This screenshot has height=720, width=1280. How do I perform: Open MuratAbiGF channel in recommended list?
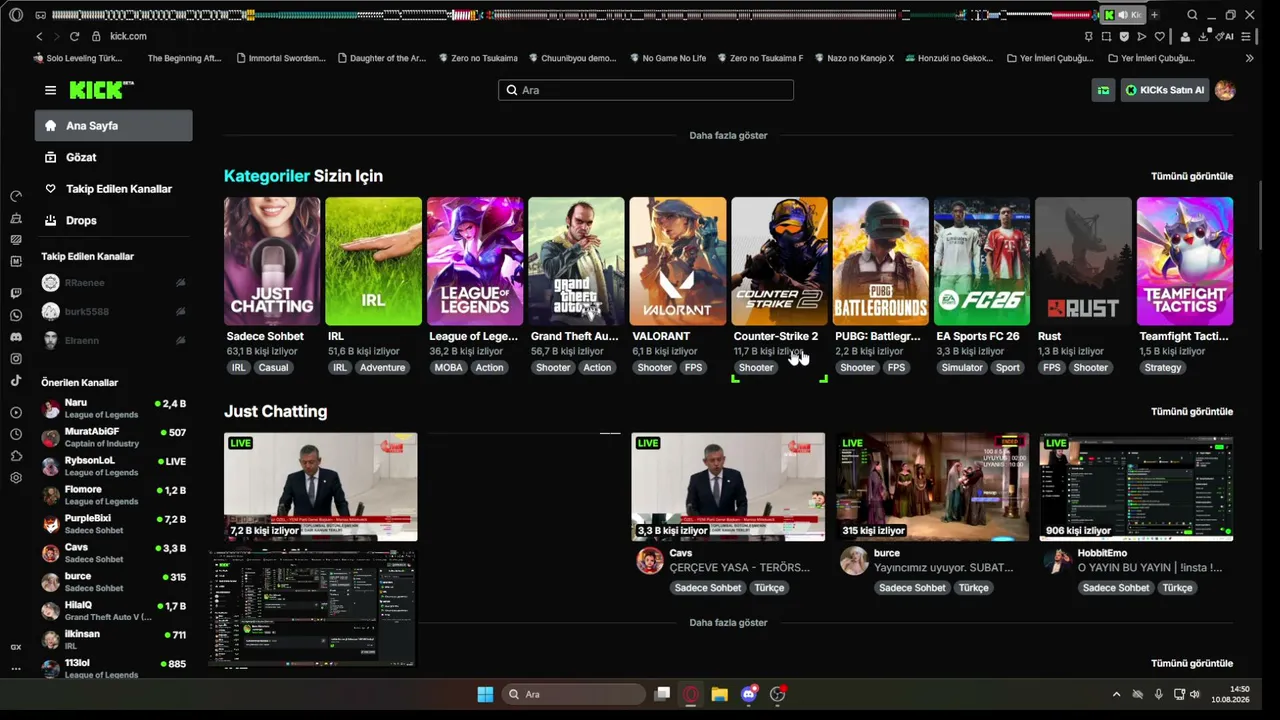click(x=114, y=437)
